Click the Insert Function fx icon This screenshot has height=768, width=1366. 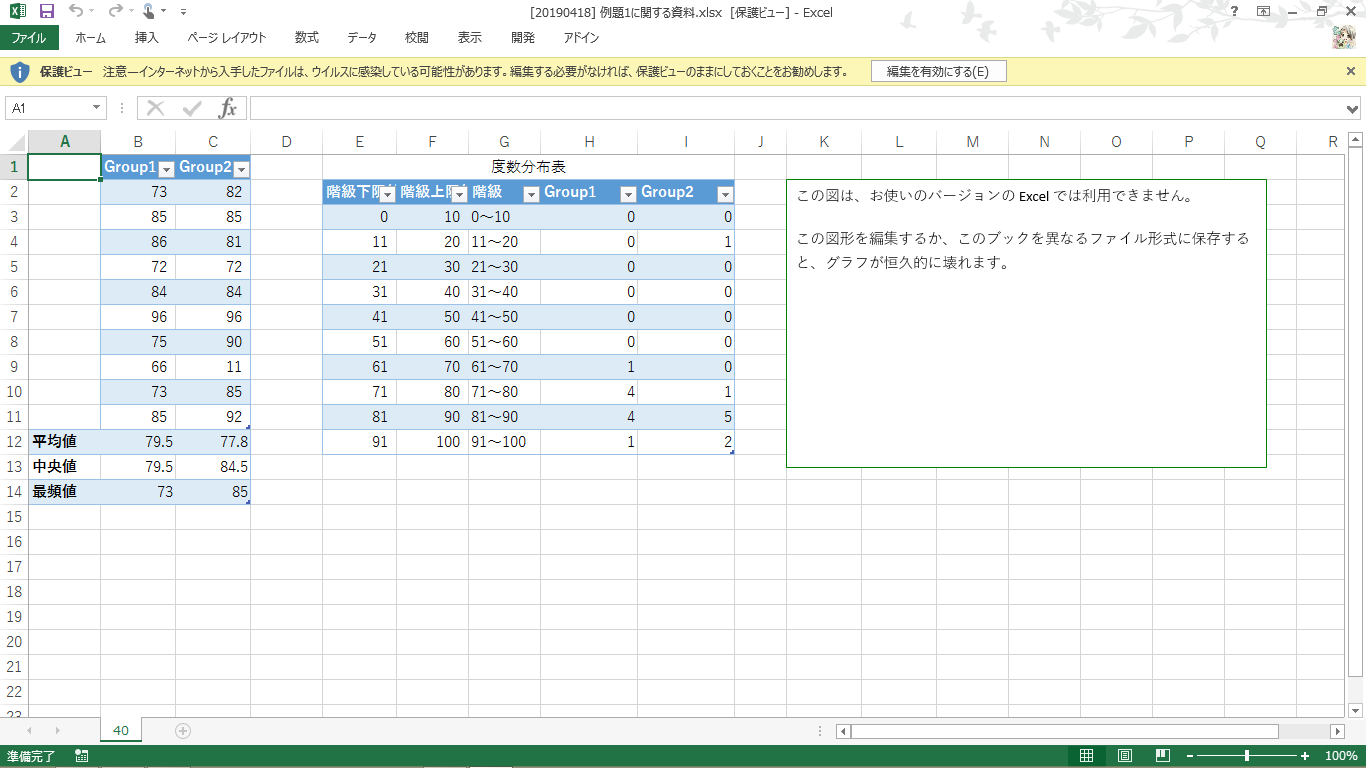click(x=228, y=108)
